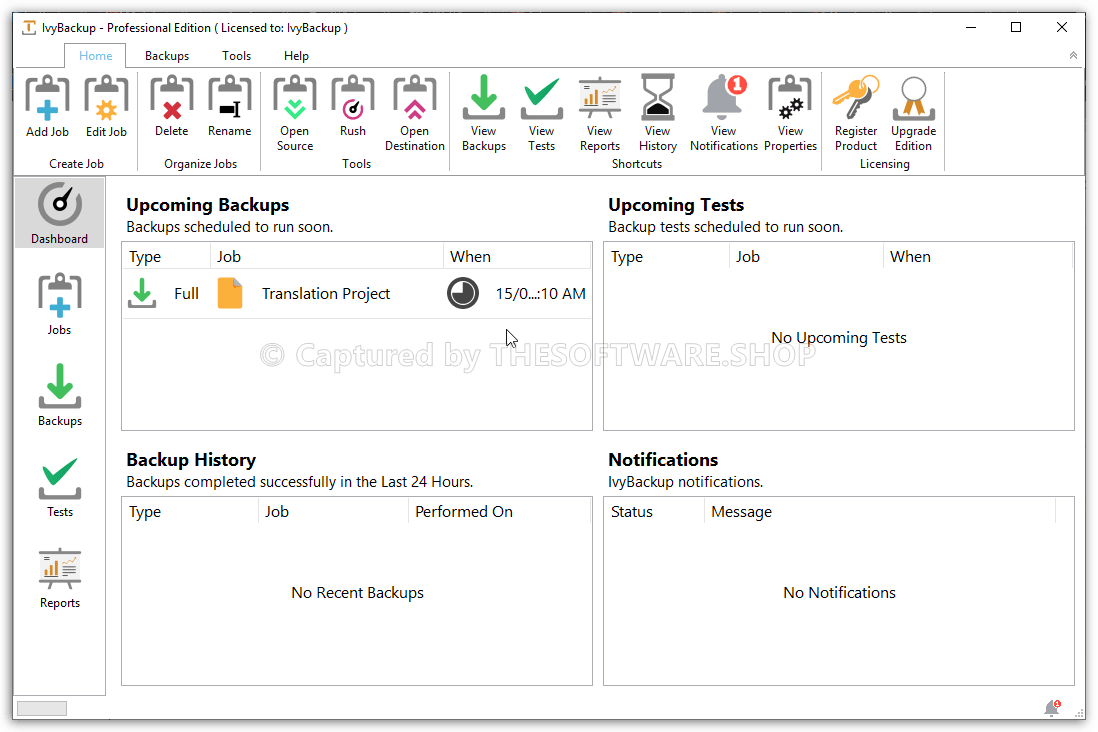Go to Jobs in the sidebar
This screenshot has height=732, width=1098.
pyautogui.click(x=60, y=304)
